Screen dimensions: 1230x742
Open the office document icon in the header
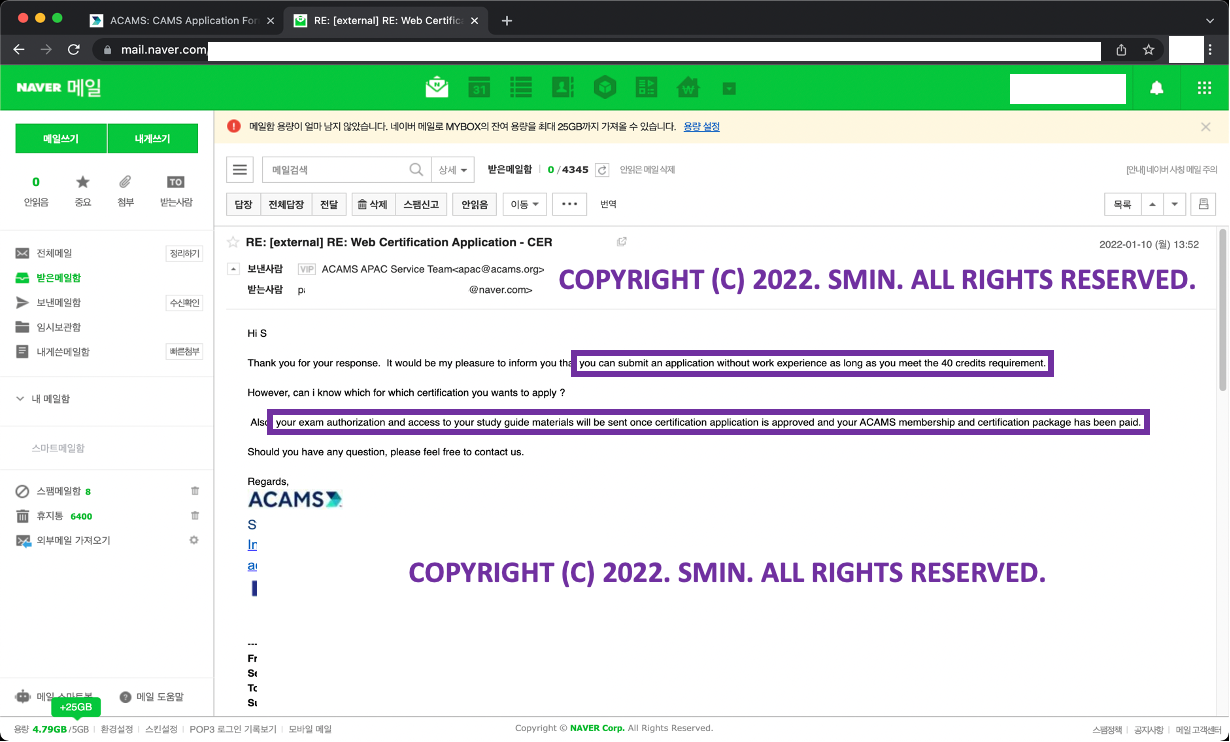(x=647, y=88)
